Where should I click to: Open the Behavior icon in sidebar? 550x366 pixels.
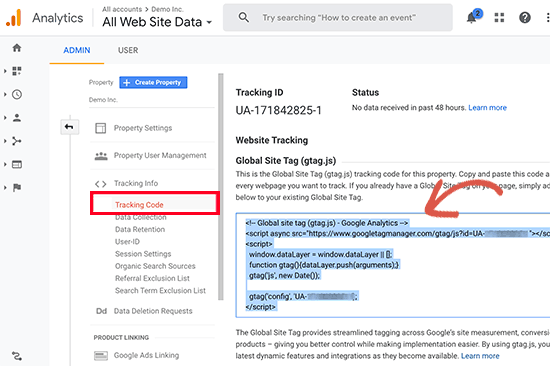click(x=17, y=164)
